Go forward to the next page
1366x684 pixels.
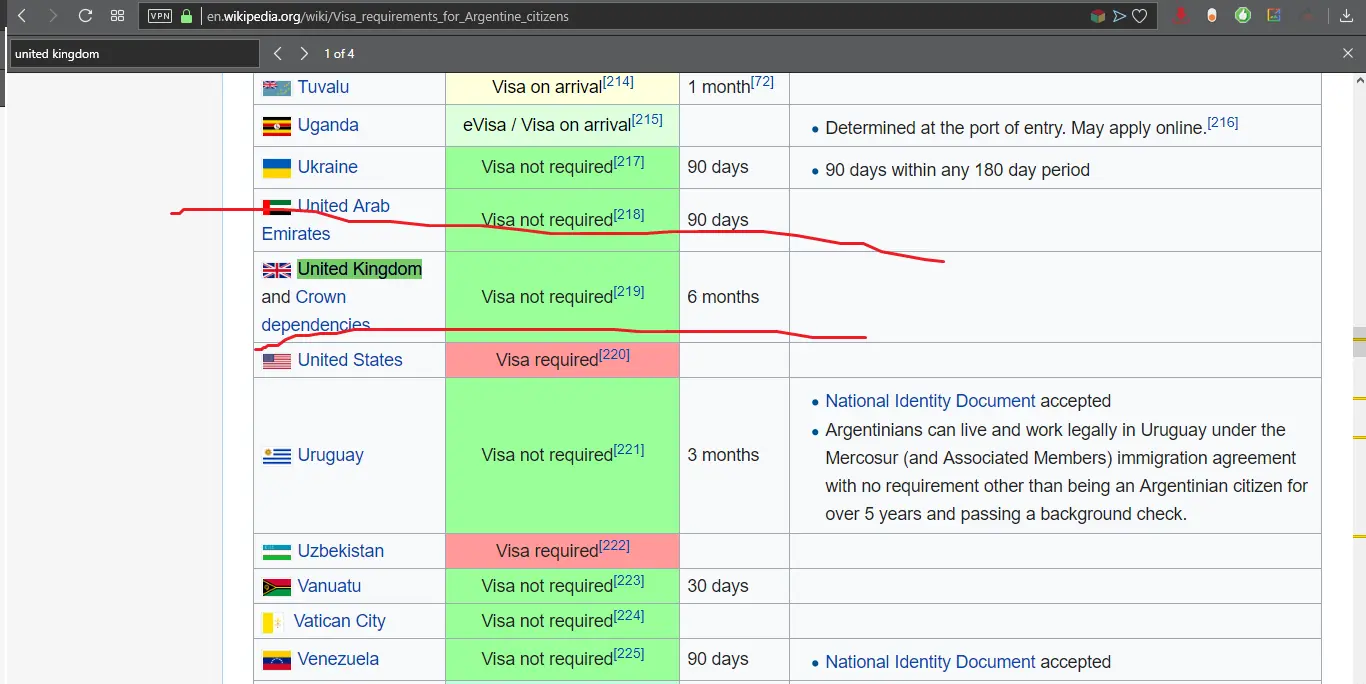click(53, 16)
